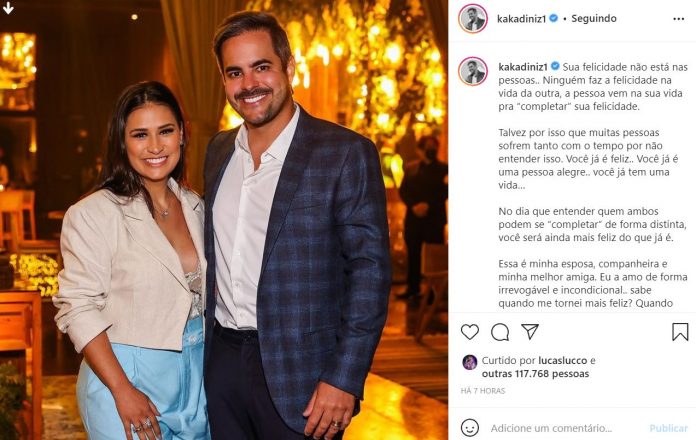The image size is (696, 440).
Task: Open the three-dots more options menu
Action: (x=678, y=19)
